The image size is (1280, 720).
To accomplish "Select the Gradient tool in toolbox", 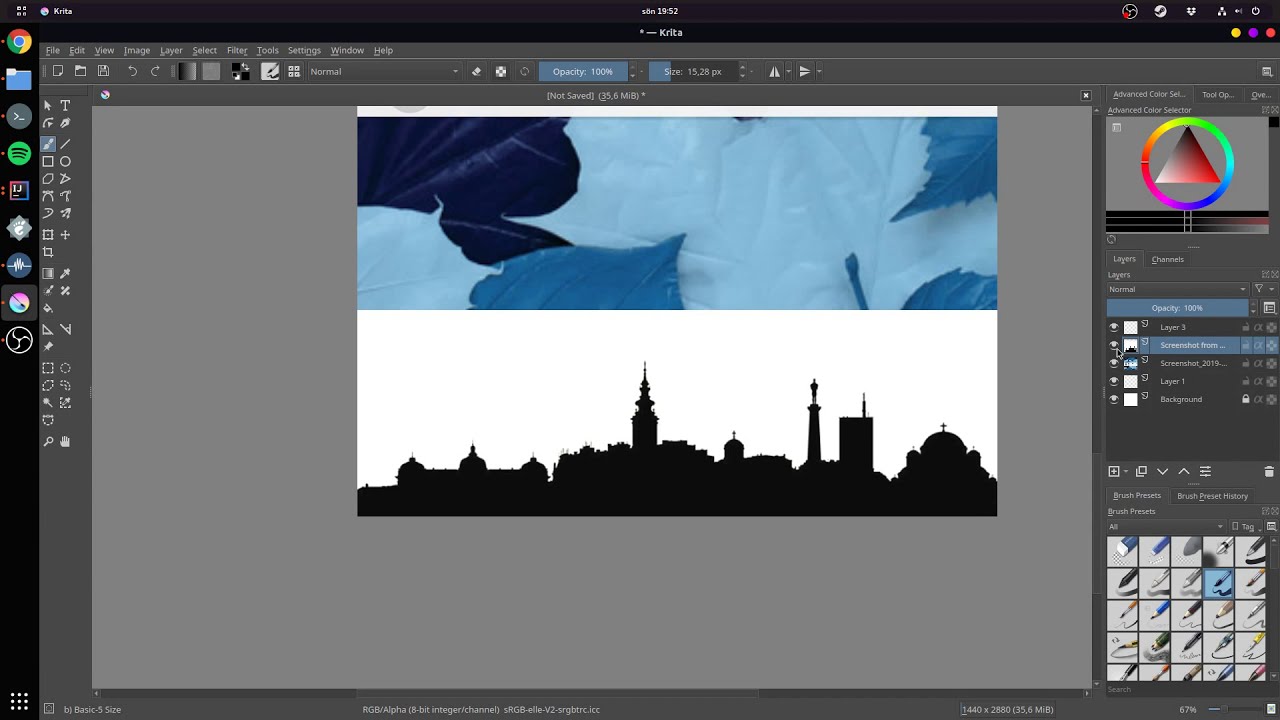I will click(48, 273).
